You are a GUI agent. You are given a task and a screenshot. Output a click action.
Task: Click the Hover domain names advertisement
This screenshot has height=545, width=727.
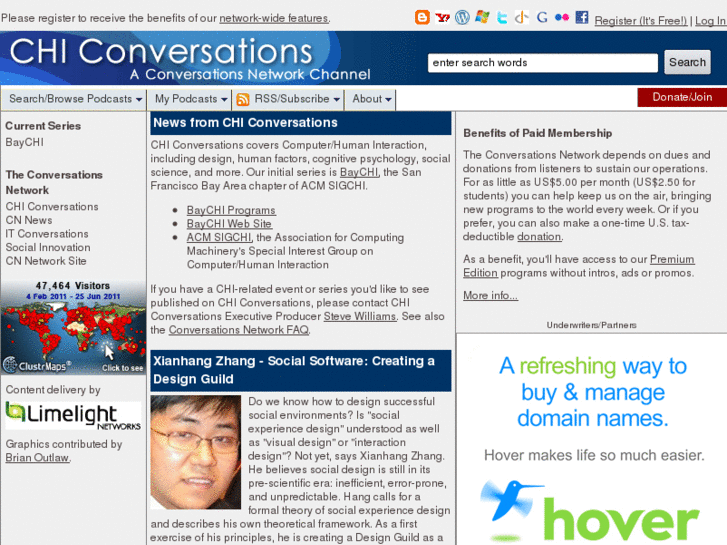point(592,439)
